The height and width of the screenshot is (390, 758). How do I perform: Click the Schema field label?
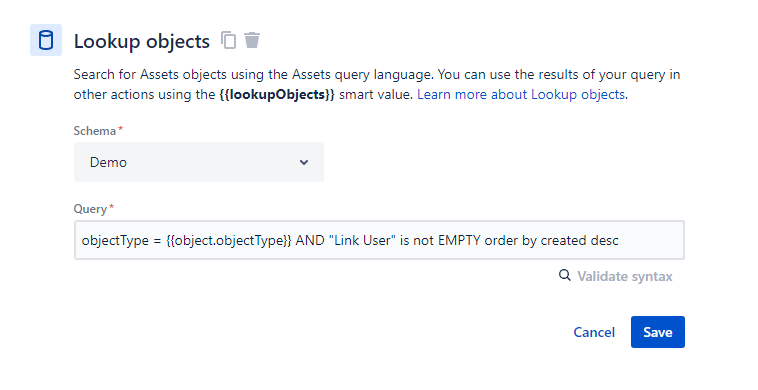click(95, 131)
